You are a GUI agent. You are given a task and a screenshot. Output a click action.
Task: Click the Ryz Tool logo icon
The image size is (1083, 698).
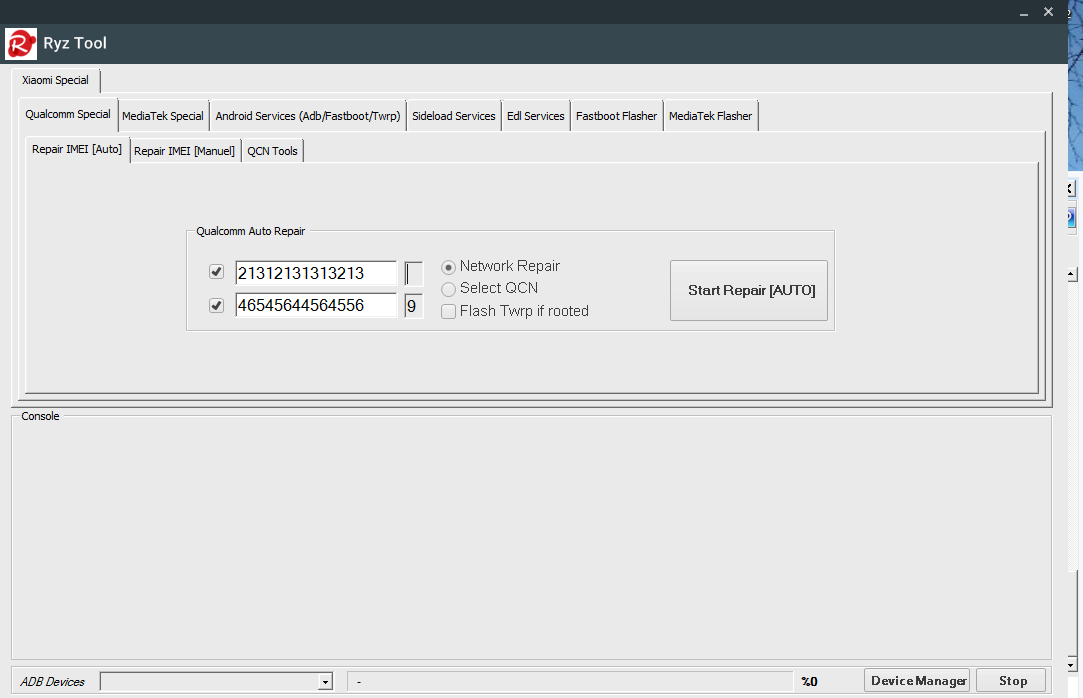[x=21, y=43]
